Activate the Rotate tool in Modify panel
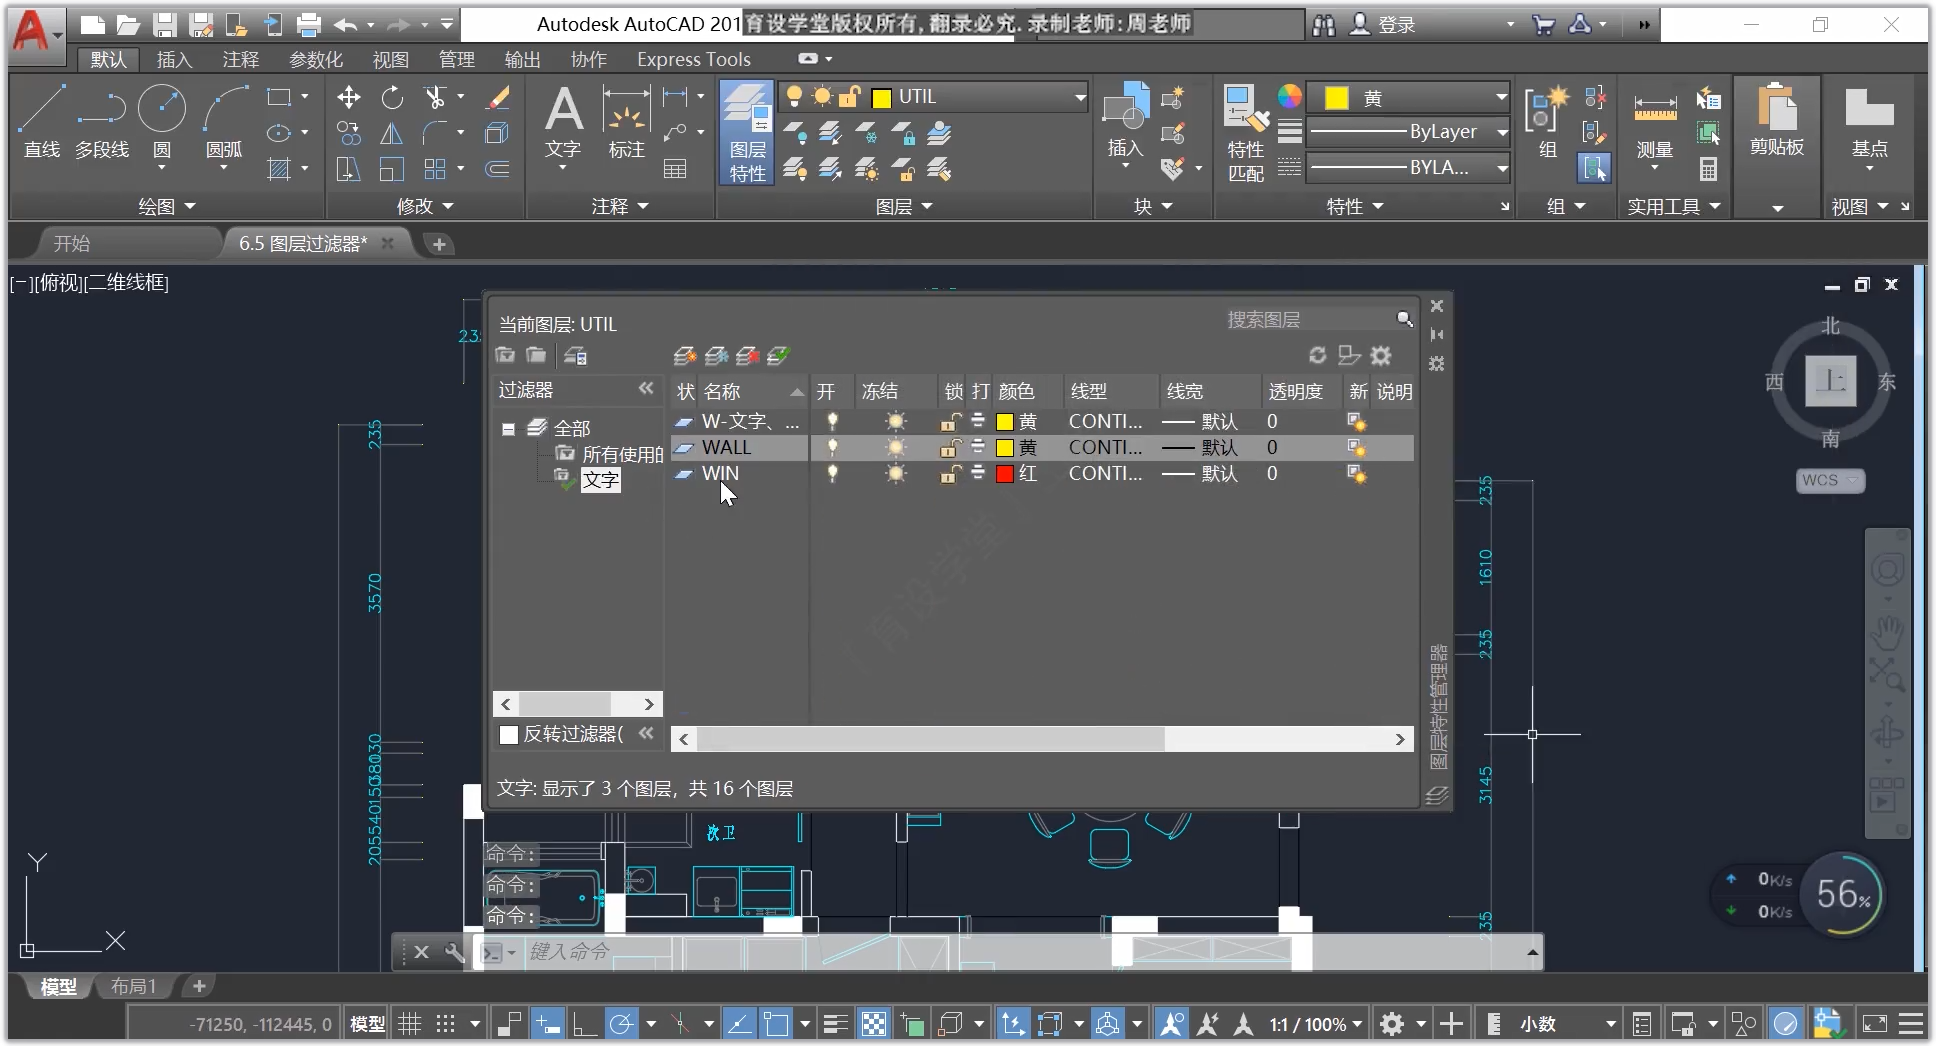This screenshot has width=1936, height=1047. tap(392, 97)
